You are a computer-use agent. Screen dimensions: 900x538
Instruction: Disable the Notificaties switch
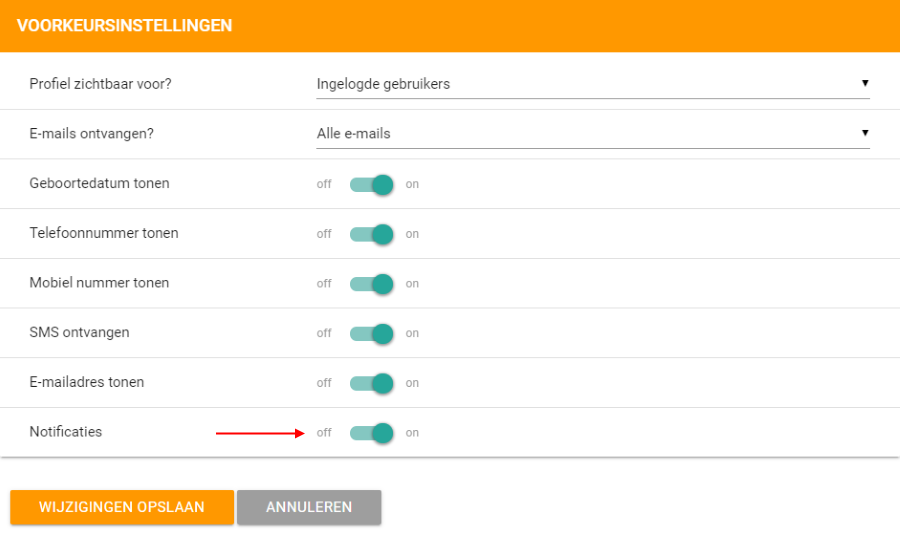coord(372,433)
